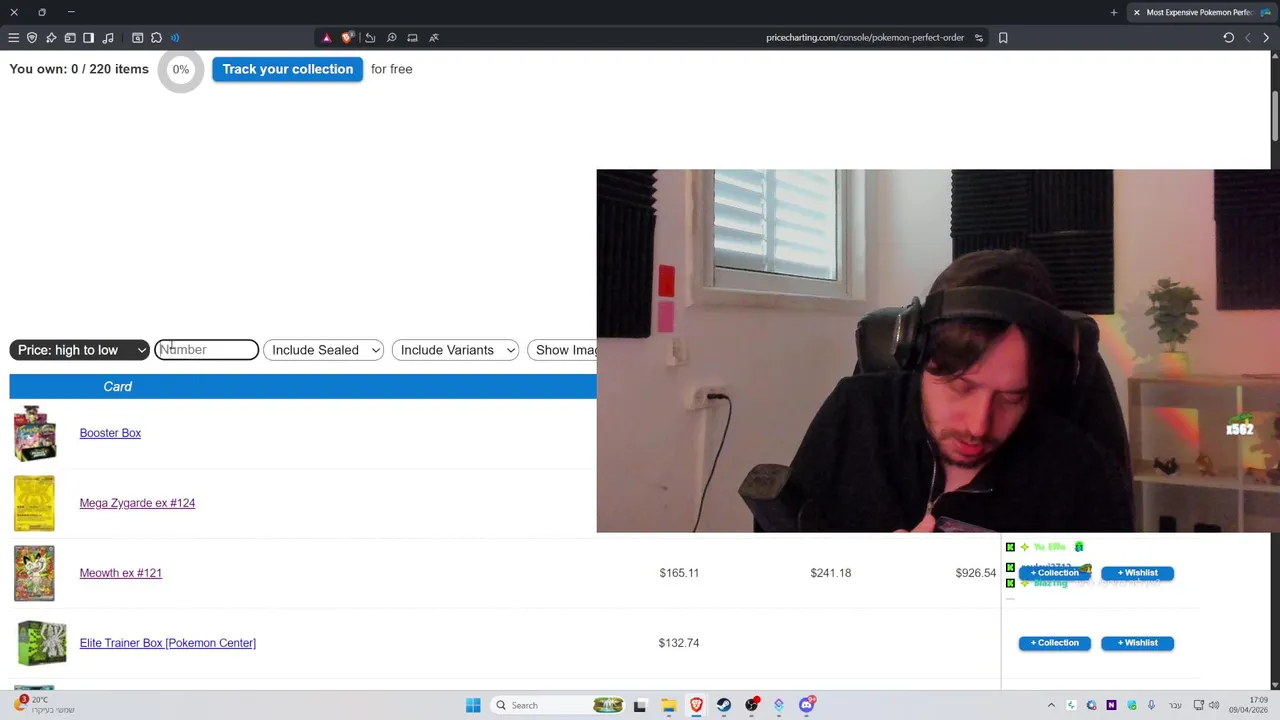
Task: Add Meowth ex to Collection
Action: tap(1054, 573)
